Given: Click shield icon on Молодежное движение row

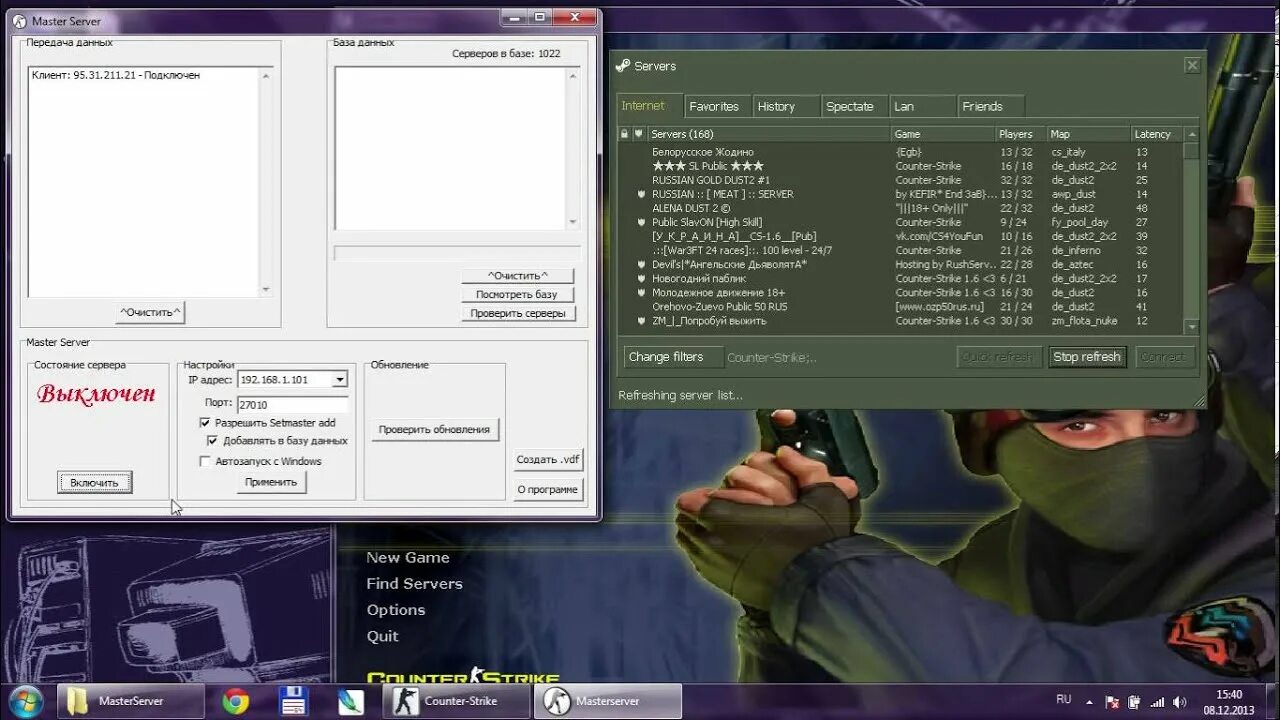Looking at the screenshot, I should [x=641, y=292].
